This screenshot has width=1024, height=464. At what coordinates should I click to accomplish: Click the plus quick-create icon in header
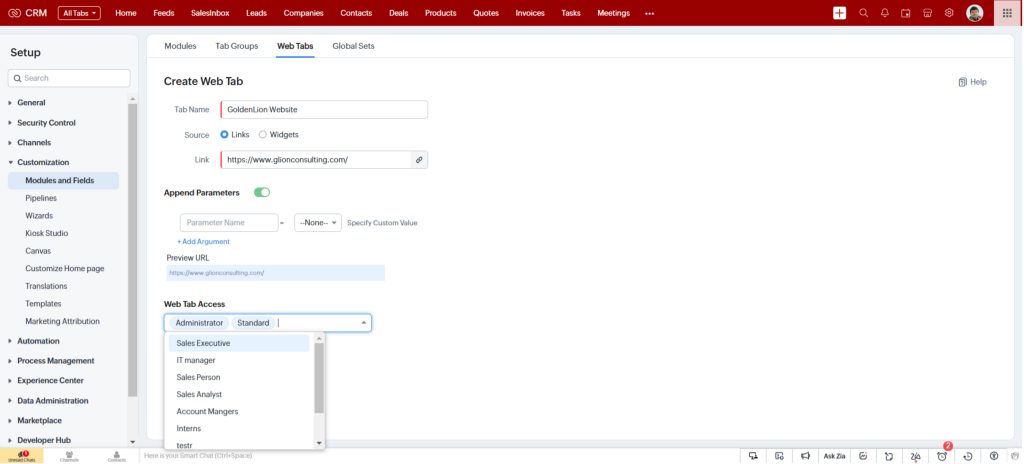839,13
